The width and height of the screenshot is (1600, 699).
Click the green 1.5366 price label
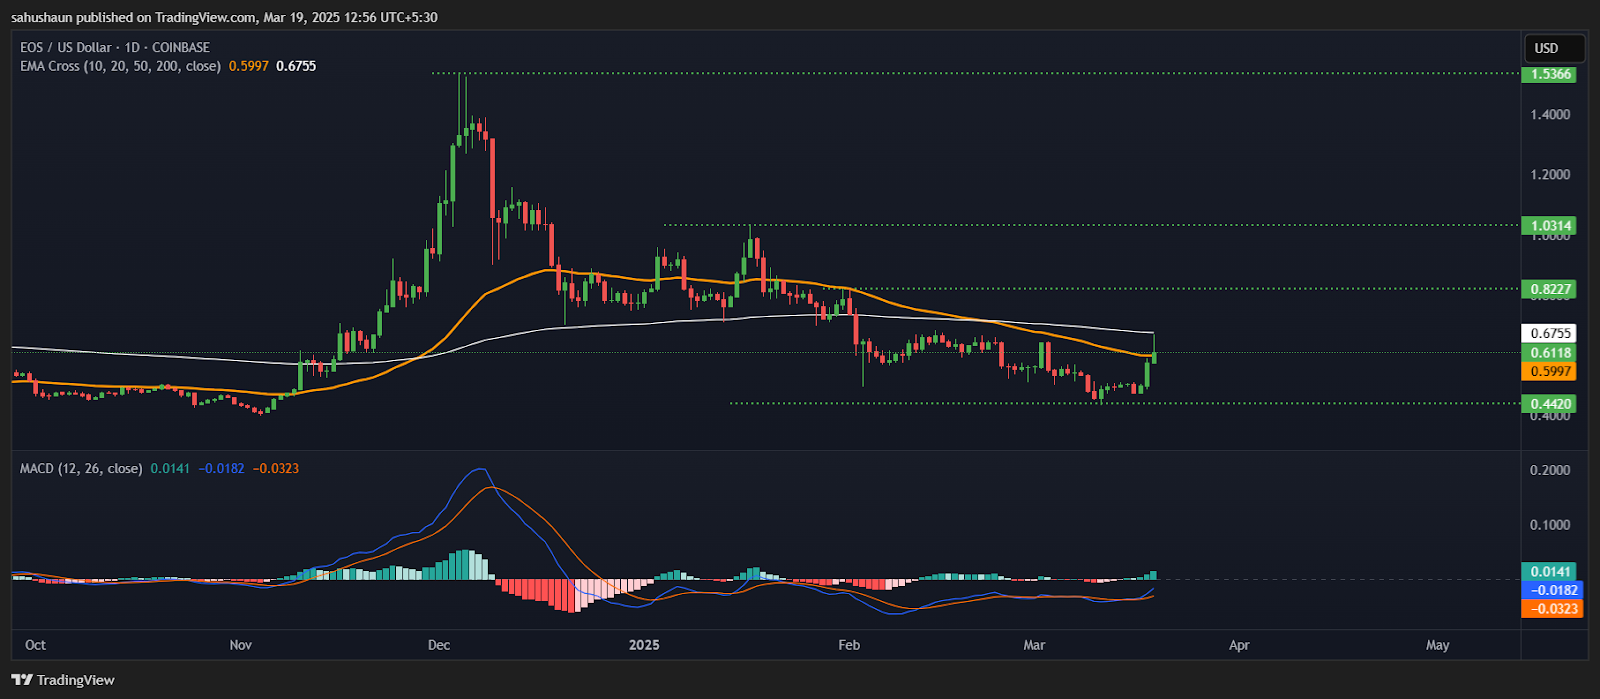tap(1550, 74)
